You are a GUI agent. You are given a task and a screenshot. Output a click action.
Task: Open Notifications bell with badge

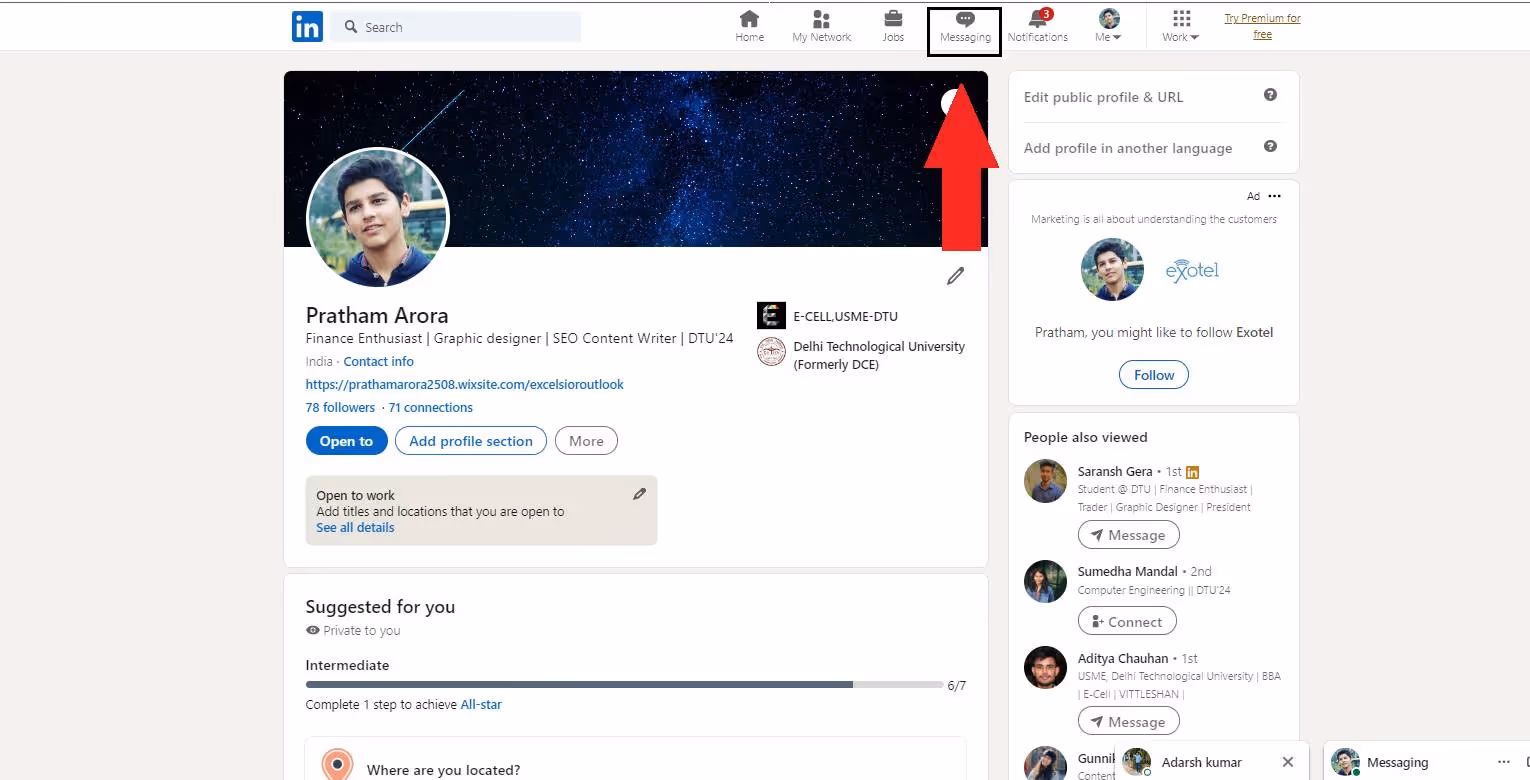(1037, 27)
